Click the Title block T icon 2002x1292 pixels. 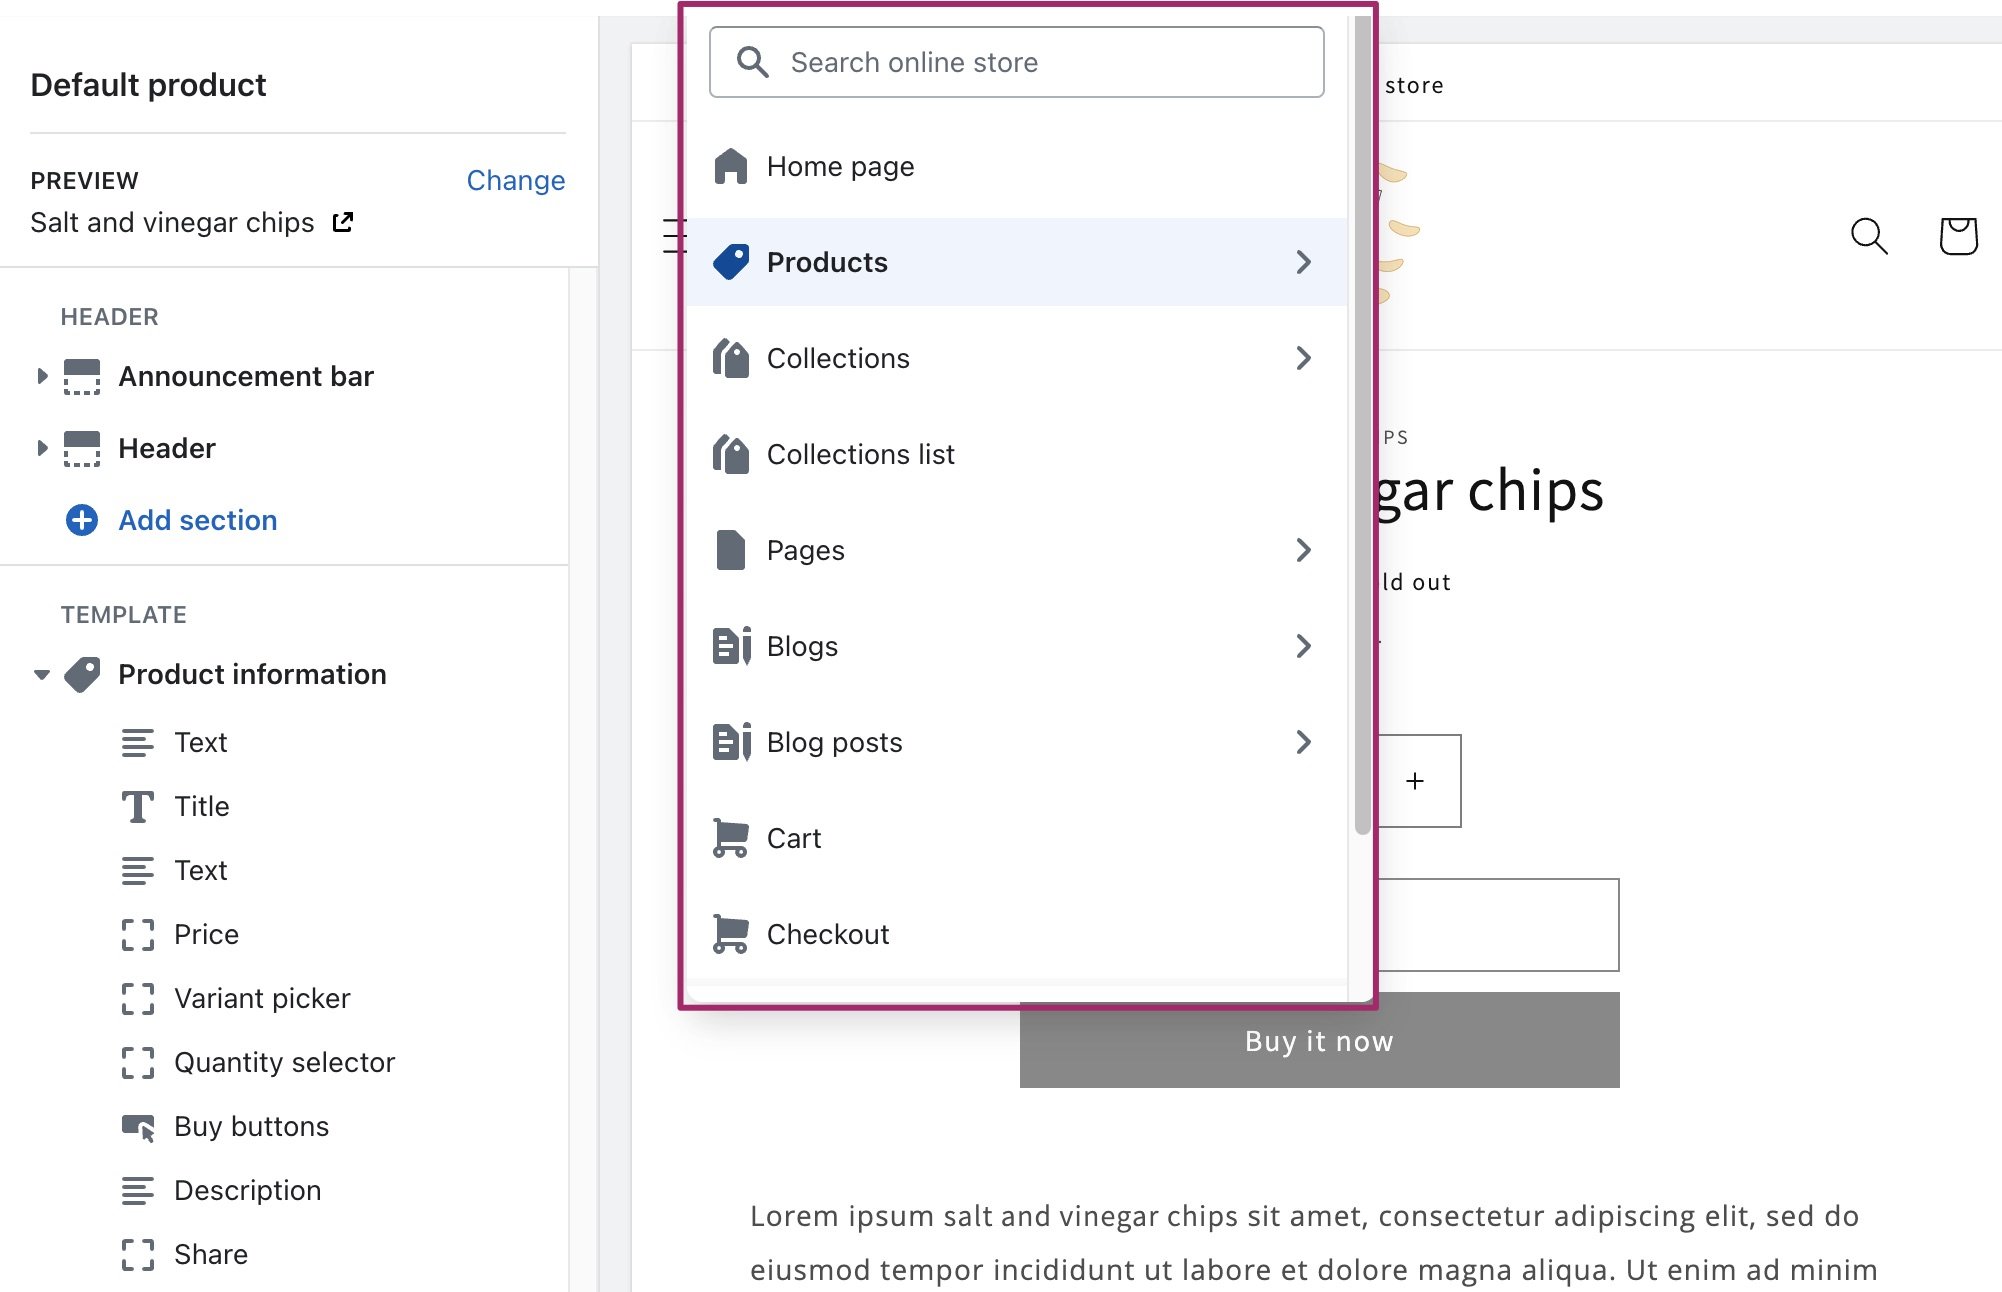(x=138, y=805)
